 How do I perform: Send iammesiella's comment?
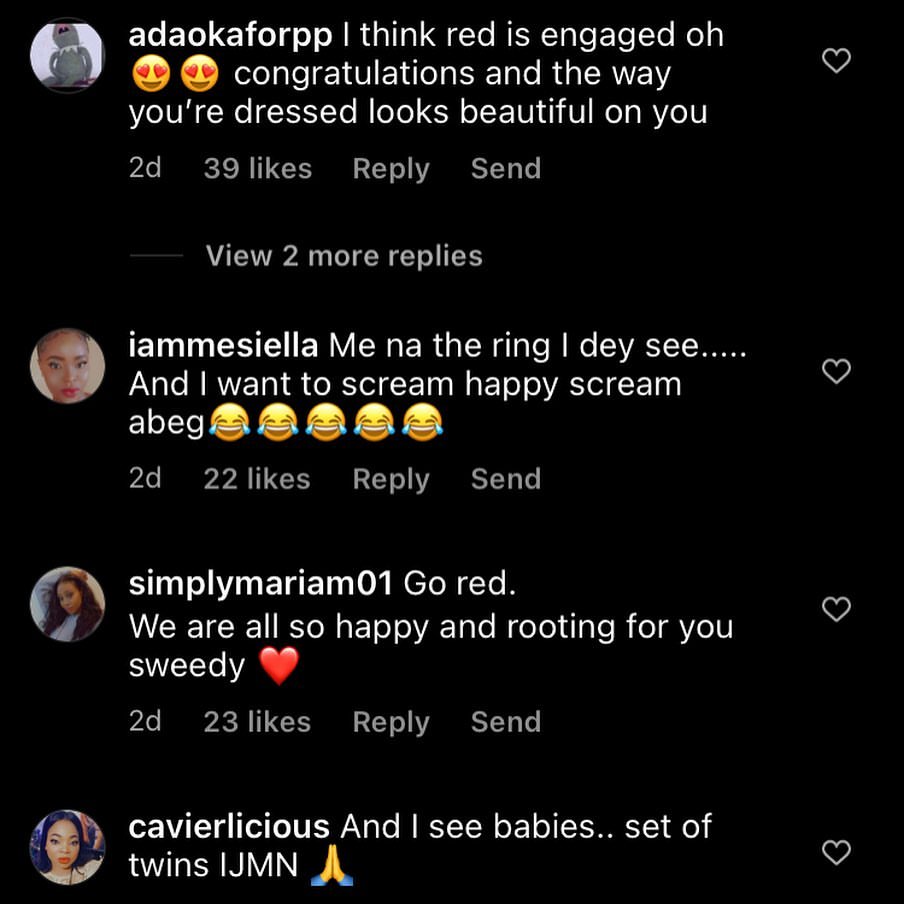click(506, 479)
